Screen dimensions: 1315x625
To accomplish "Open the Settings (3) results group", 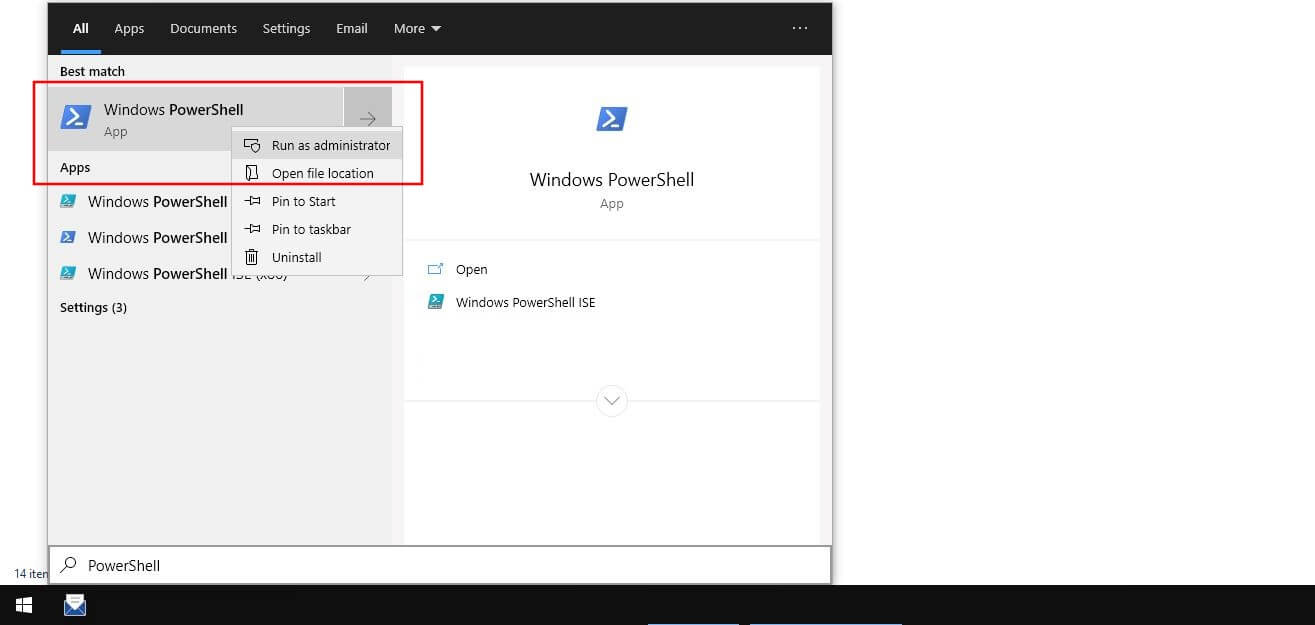I will (x=93, y=307).
